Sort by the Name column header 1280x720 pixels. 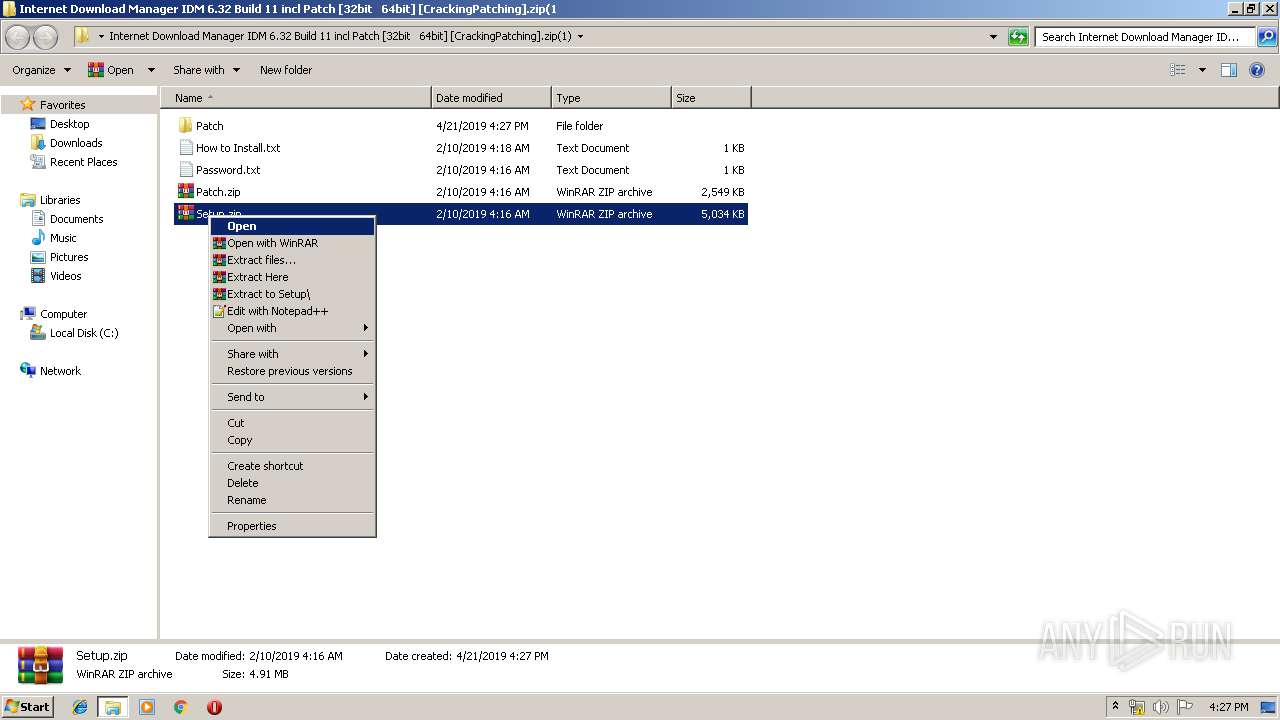point(296,98)
